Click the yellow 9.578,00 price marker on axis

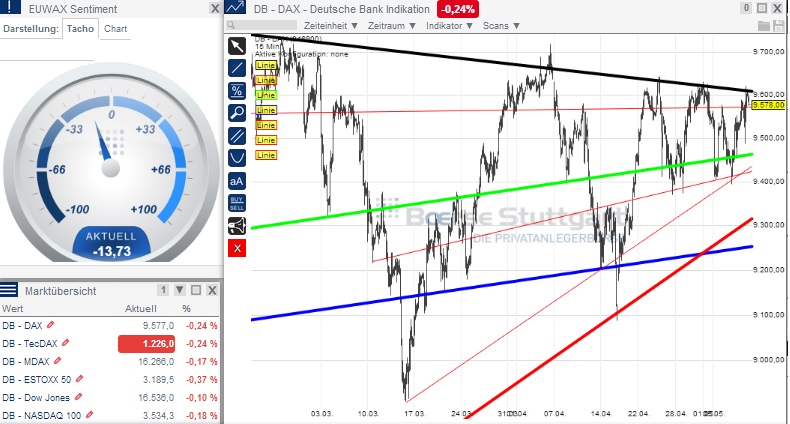click(768, 105)
